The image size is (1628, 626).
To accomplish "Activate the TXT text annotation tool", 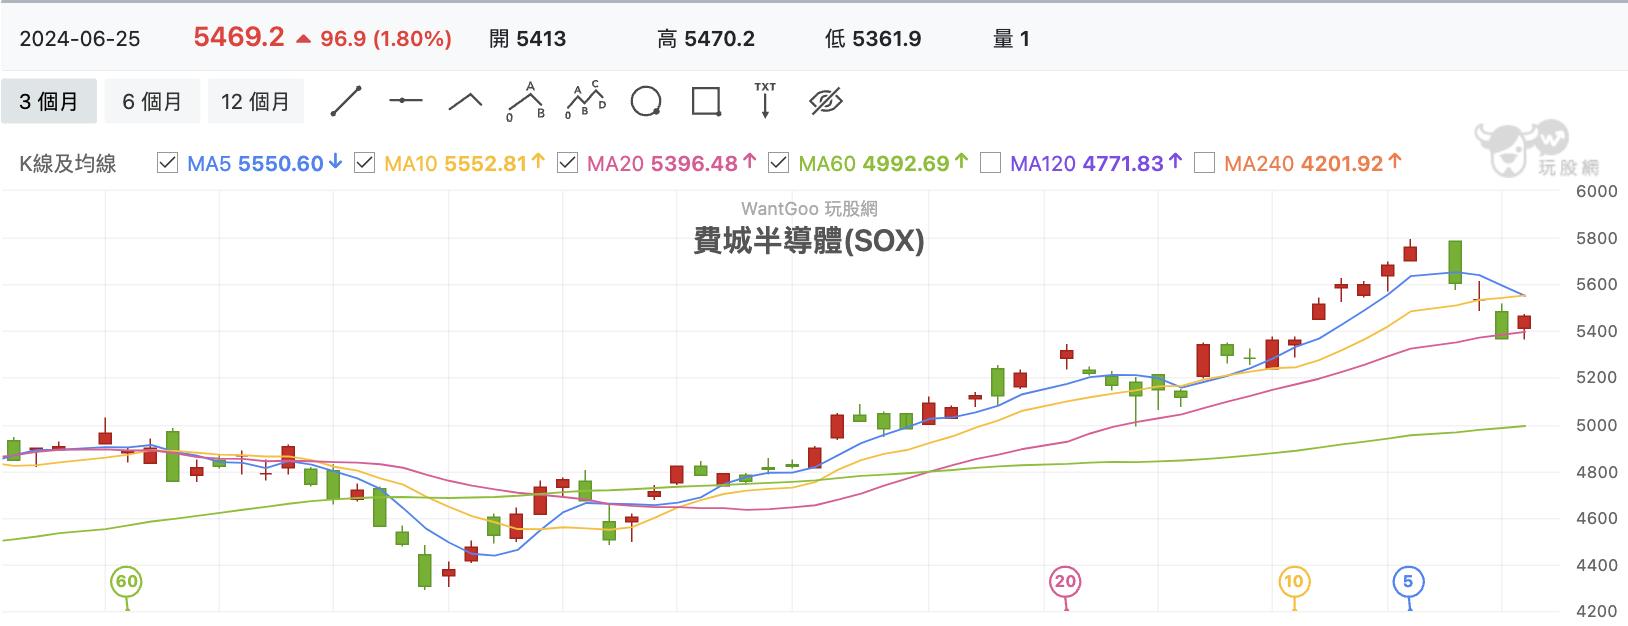I will click(x=765, y=101).
